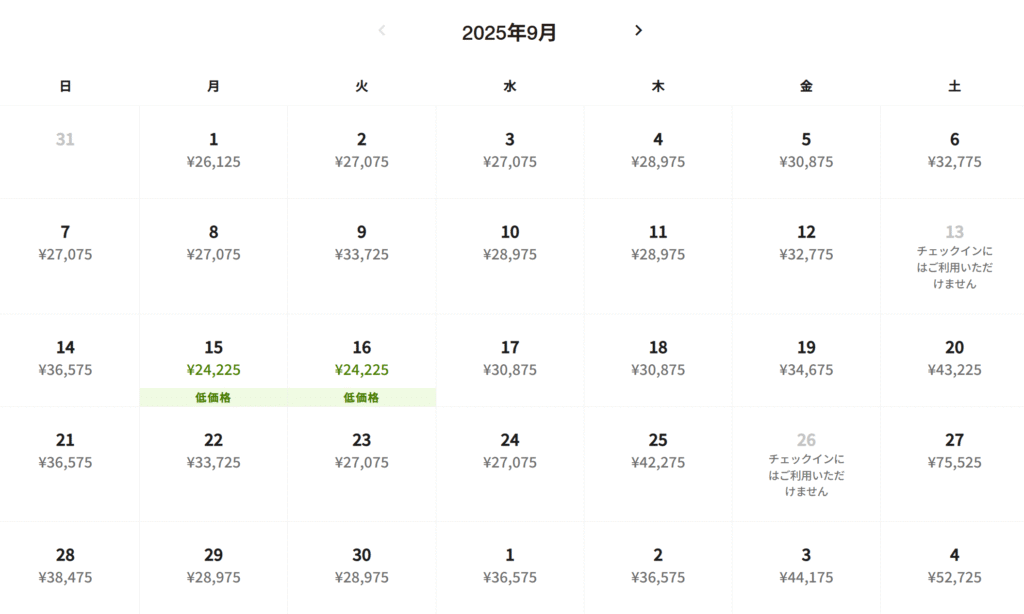Pick September 30 at ¥28,975
This screenshot has height=614, width=1024.
coord(362,568)
